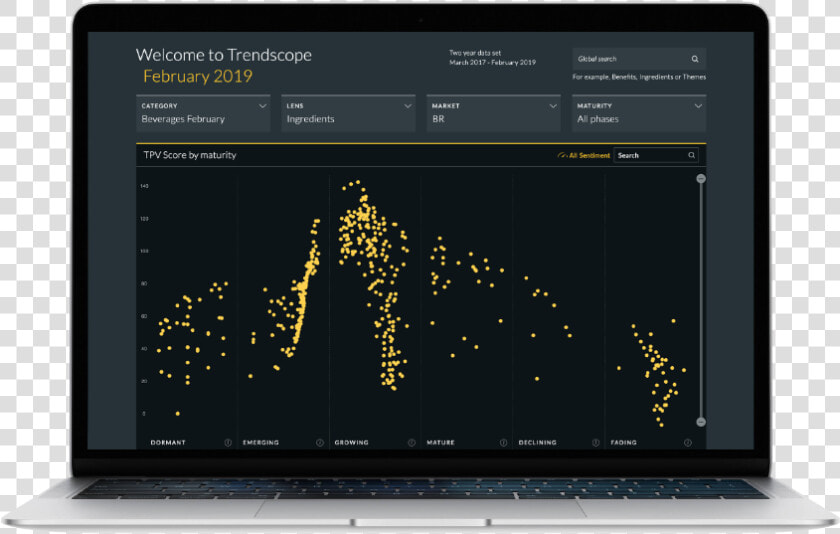The width and height of the screenshot is (840, 534).
Task: Click the top handle of the vertical range slider
Action: click(x=701, y=178)
